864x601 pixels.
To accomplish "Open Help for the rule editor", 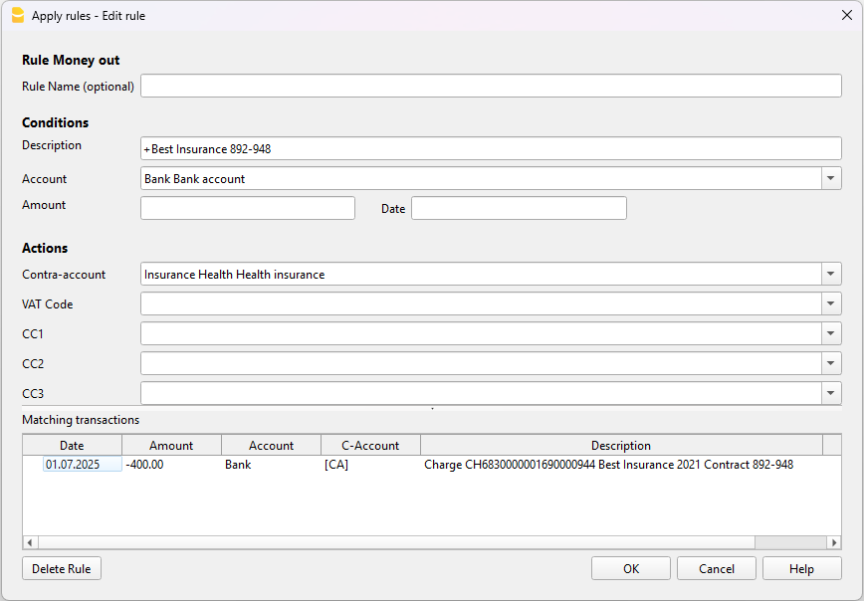I will [802, 568].
